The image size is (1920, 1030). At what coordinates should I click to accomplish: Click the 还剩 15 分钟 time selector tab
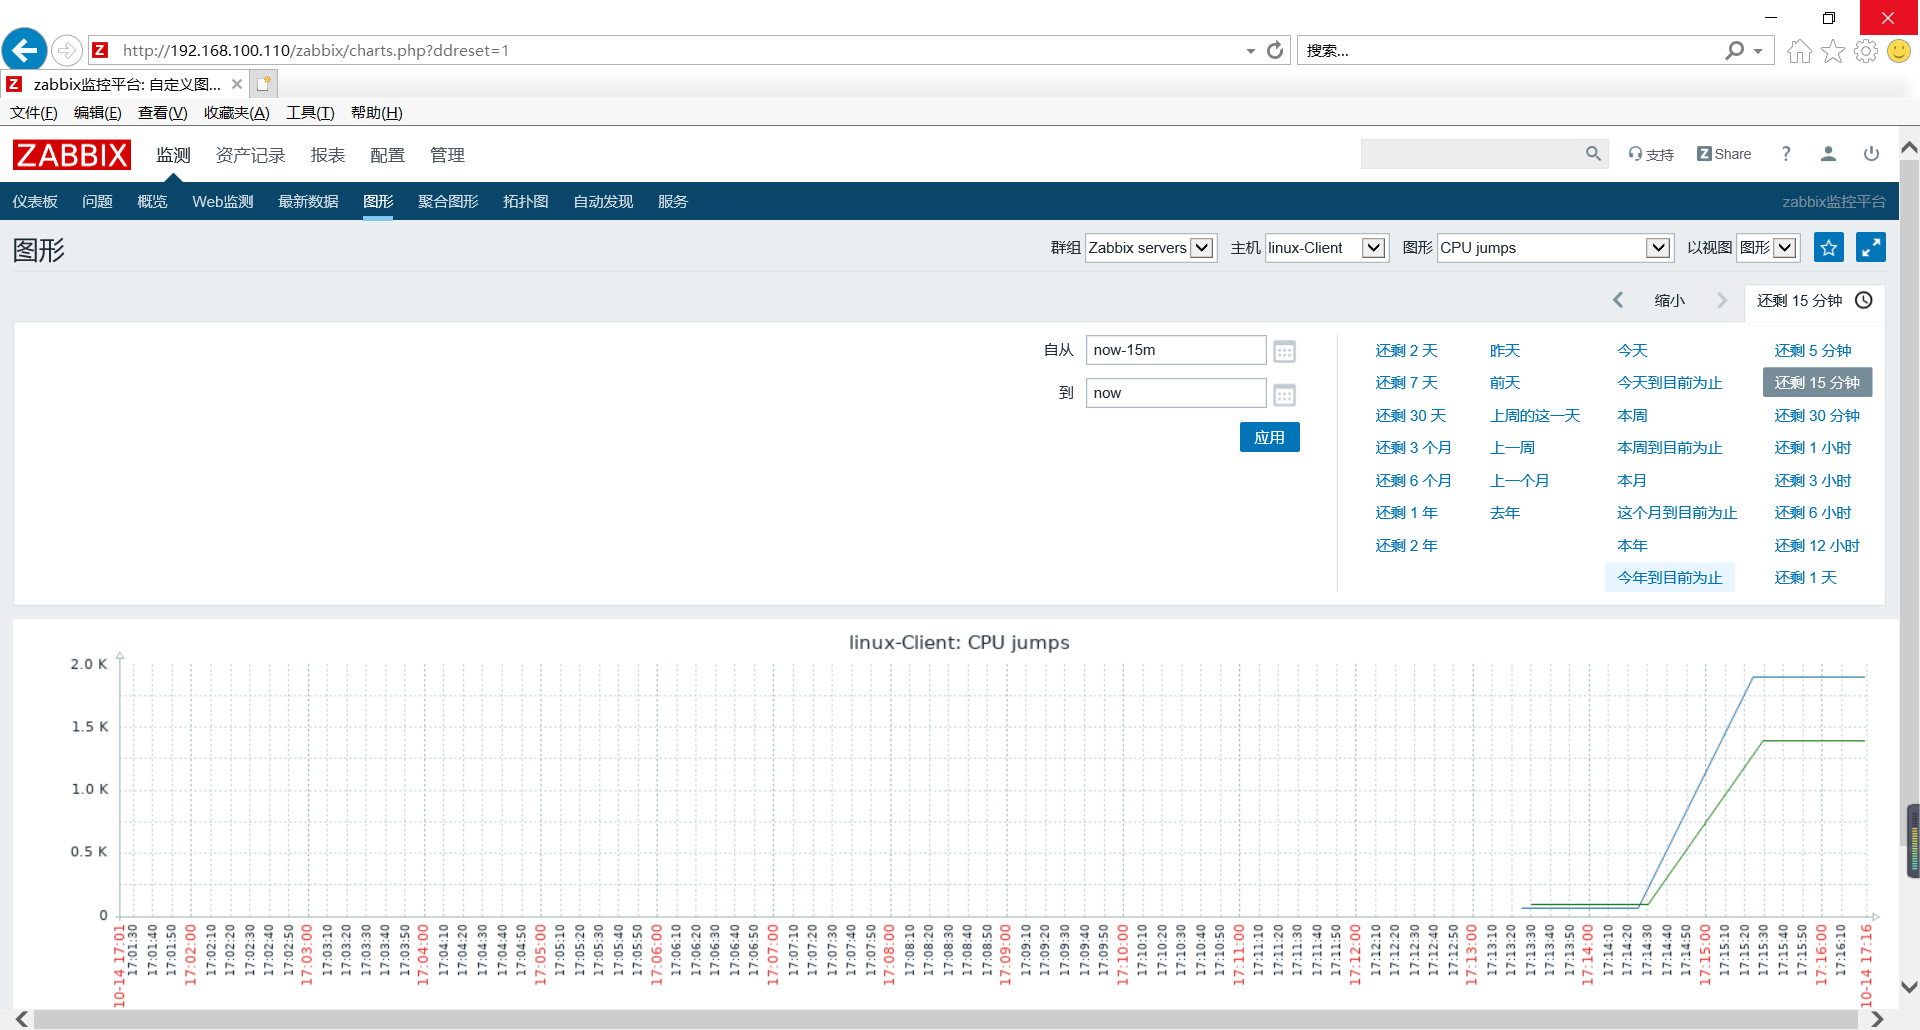(x=1814, y=301)
